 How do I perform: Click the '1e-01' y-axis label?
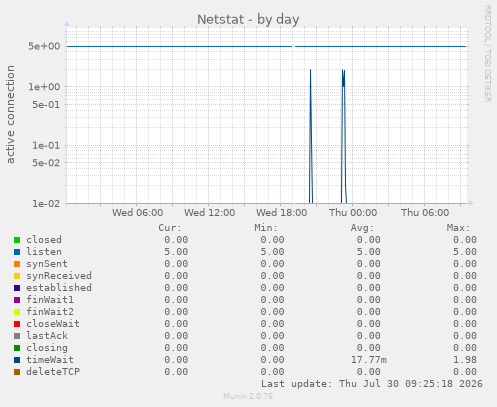point(46,146)
